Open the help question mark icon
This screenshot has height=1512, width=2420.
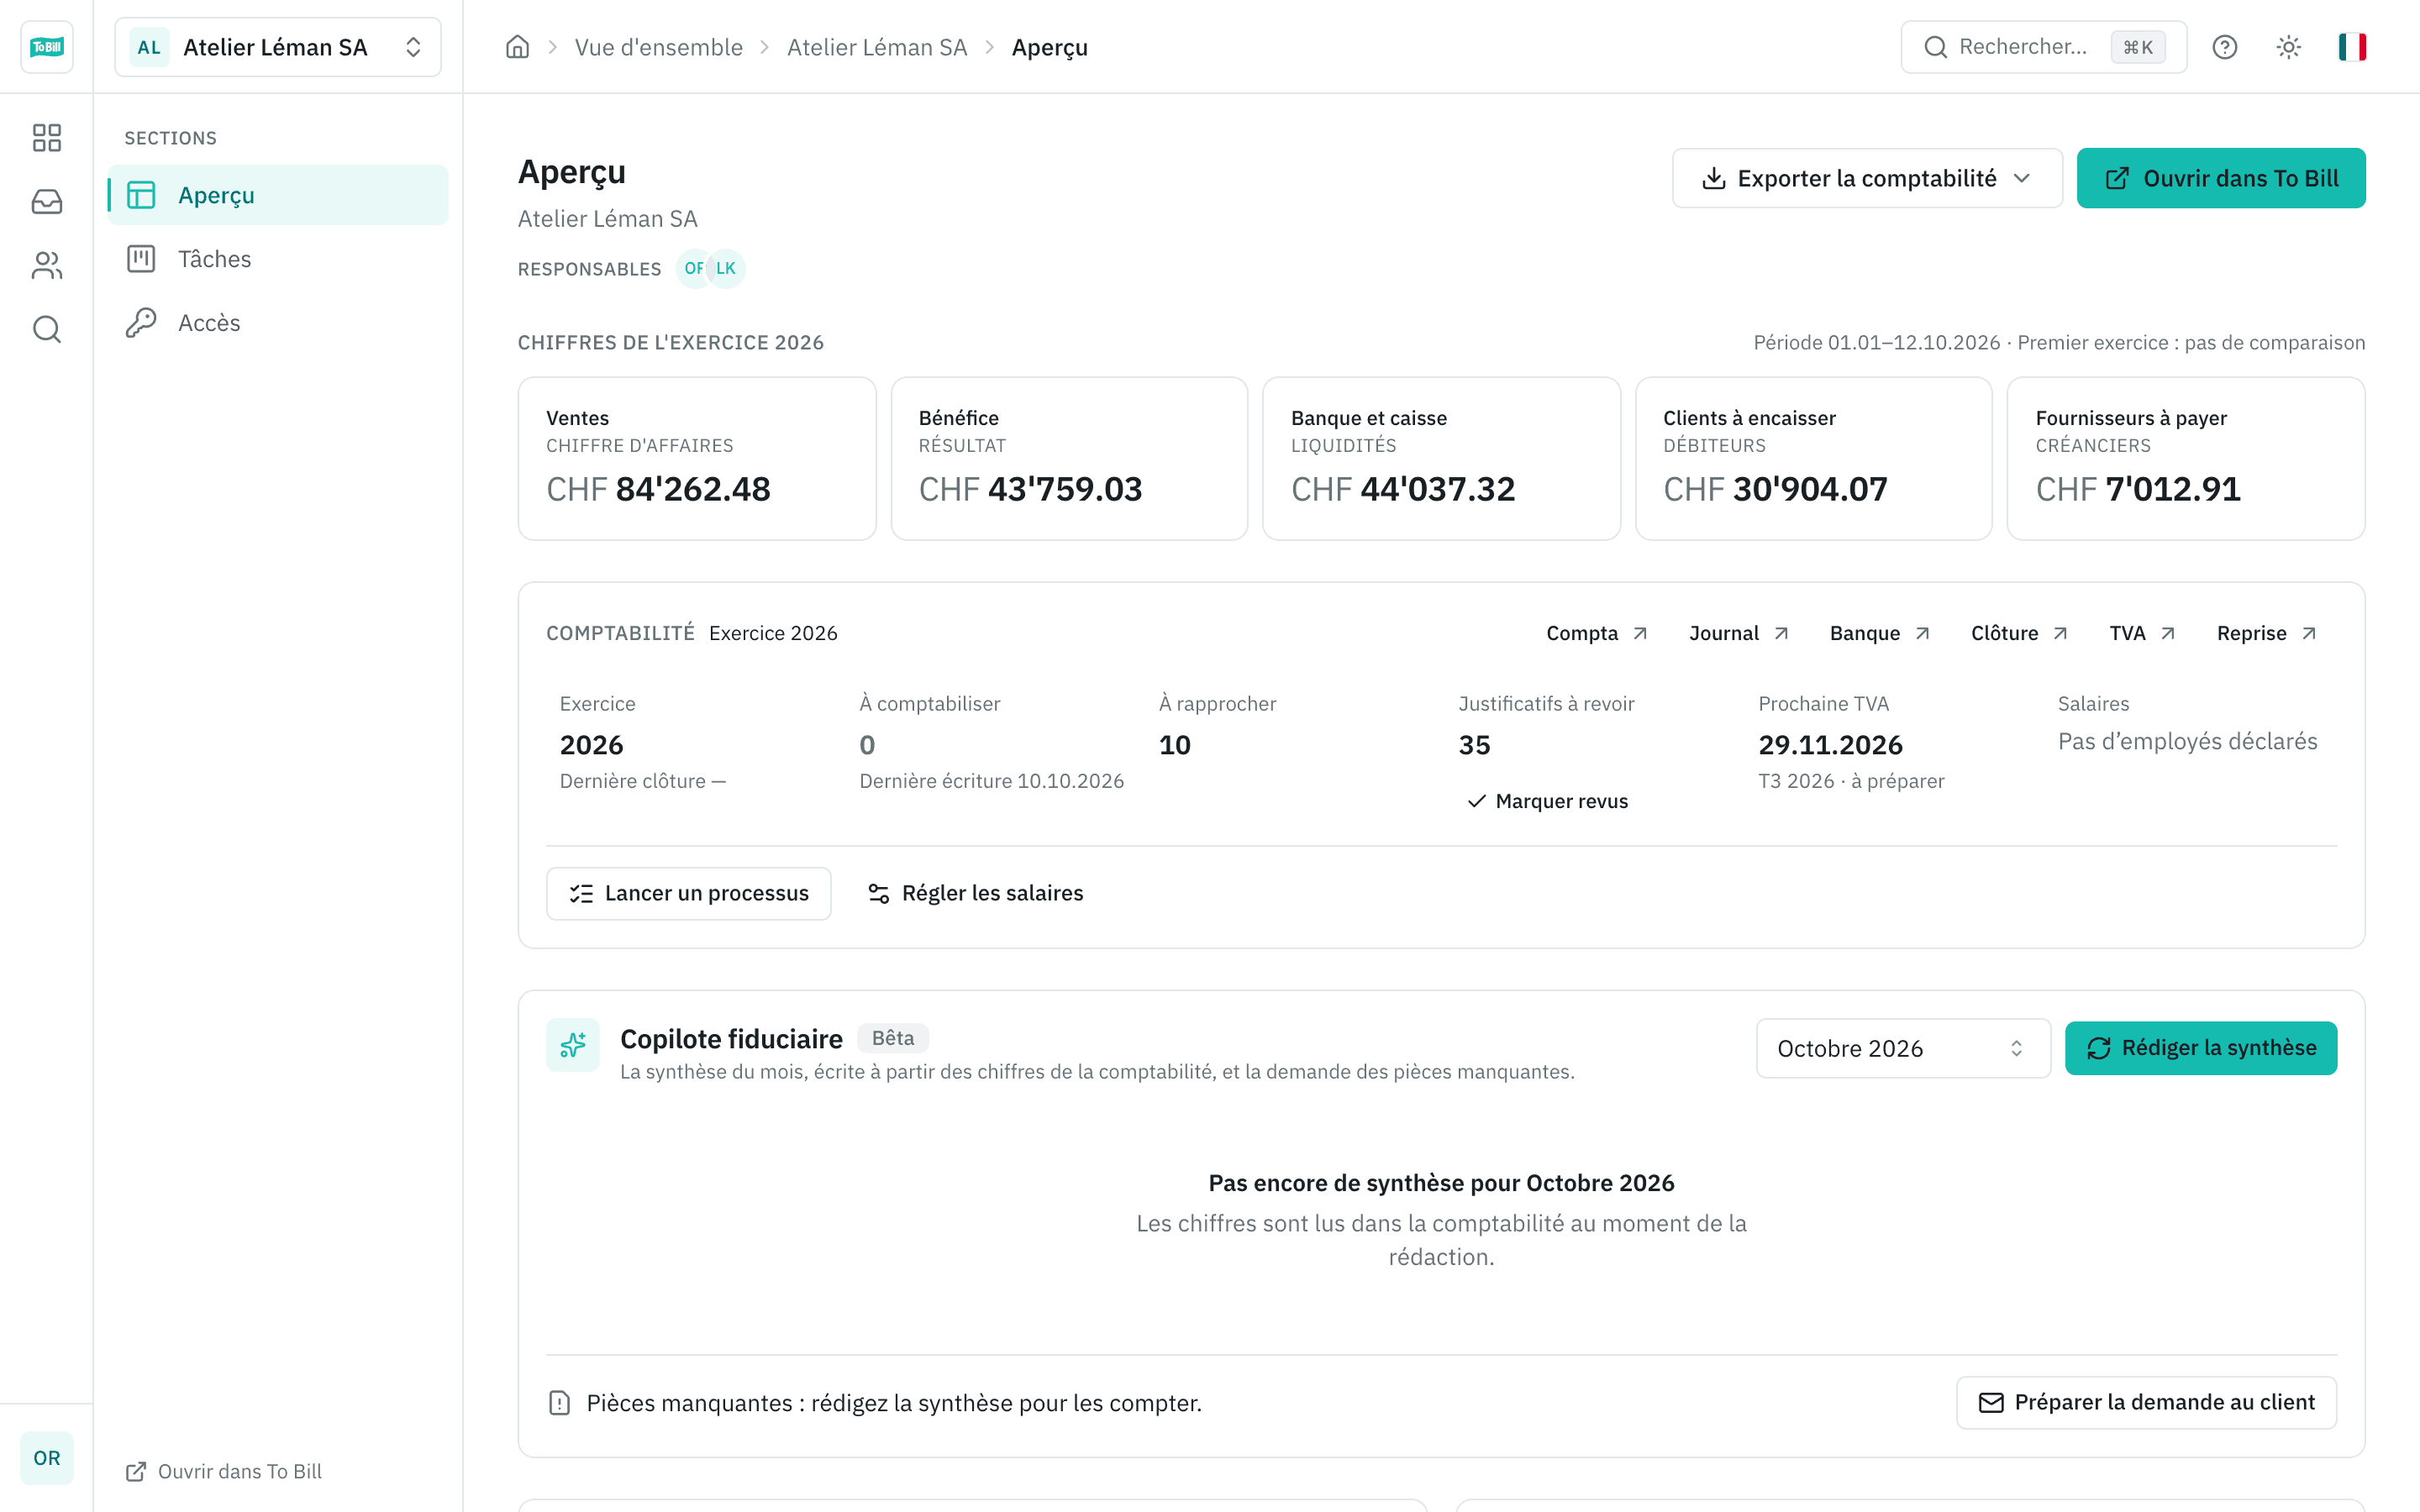(2224, 47)
